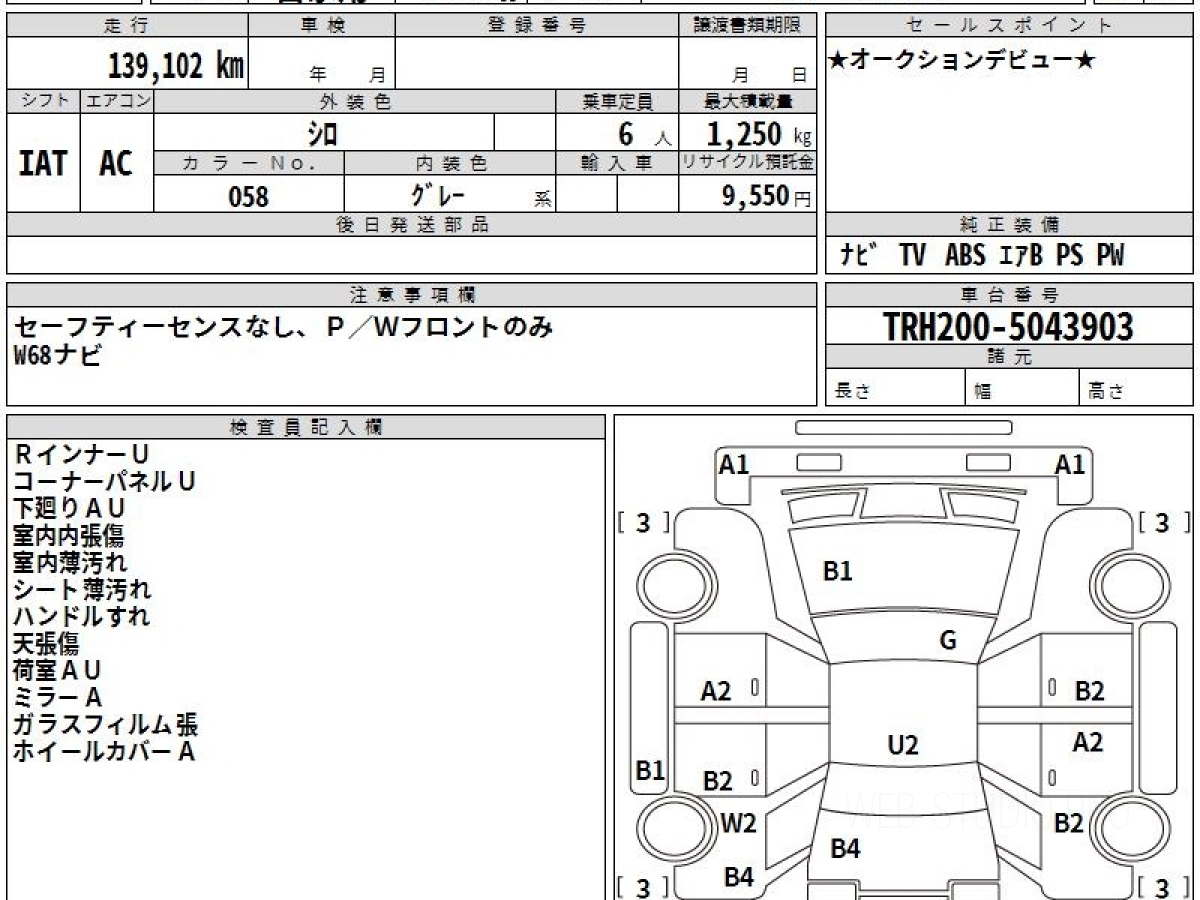Click the 諸元 header
1200x900 pixels.
[1009, 357]
